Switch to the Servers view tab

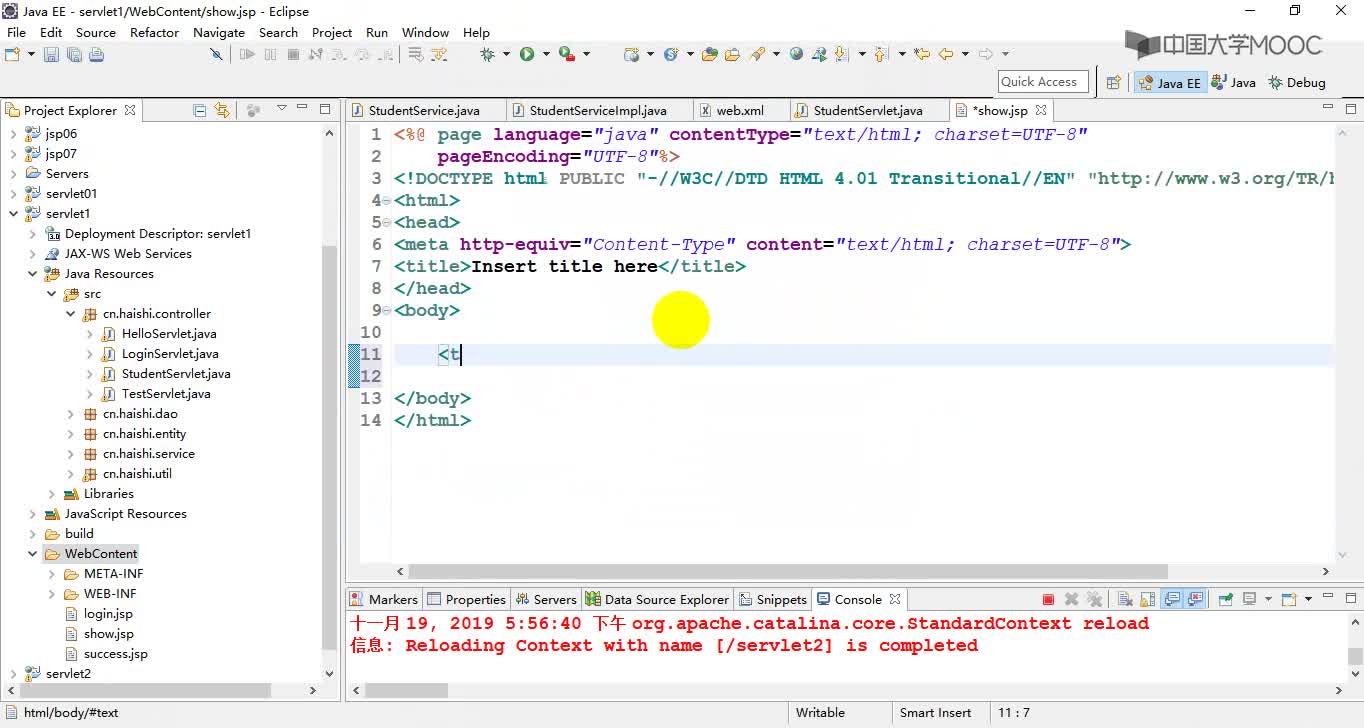pyautogui.click(x=545, y=600)
